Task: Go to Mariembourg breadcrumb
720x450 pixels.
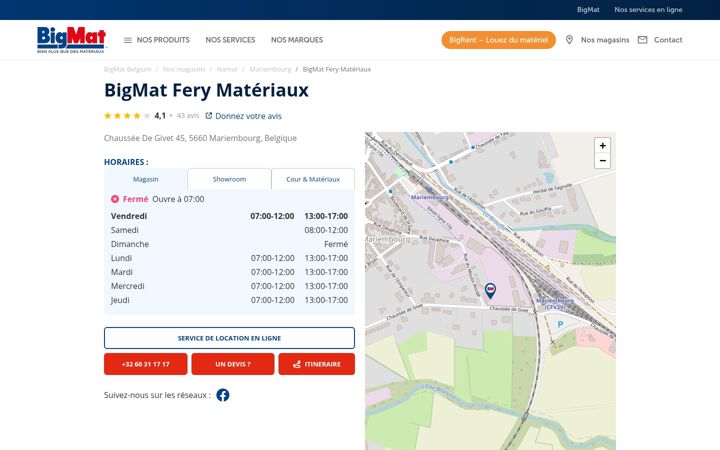Action: click(270, 69)
